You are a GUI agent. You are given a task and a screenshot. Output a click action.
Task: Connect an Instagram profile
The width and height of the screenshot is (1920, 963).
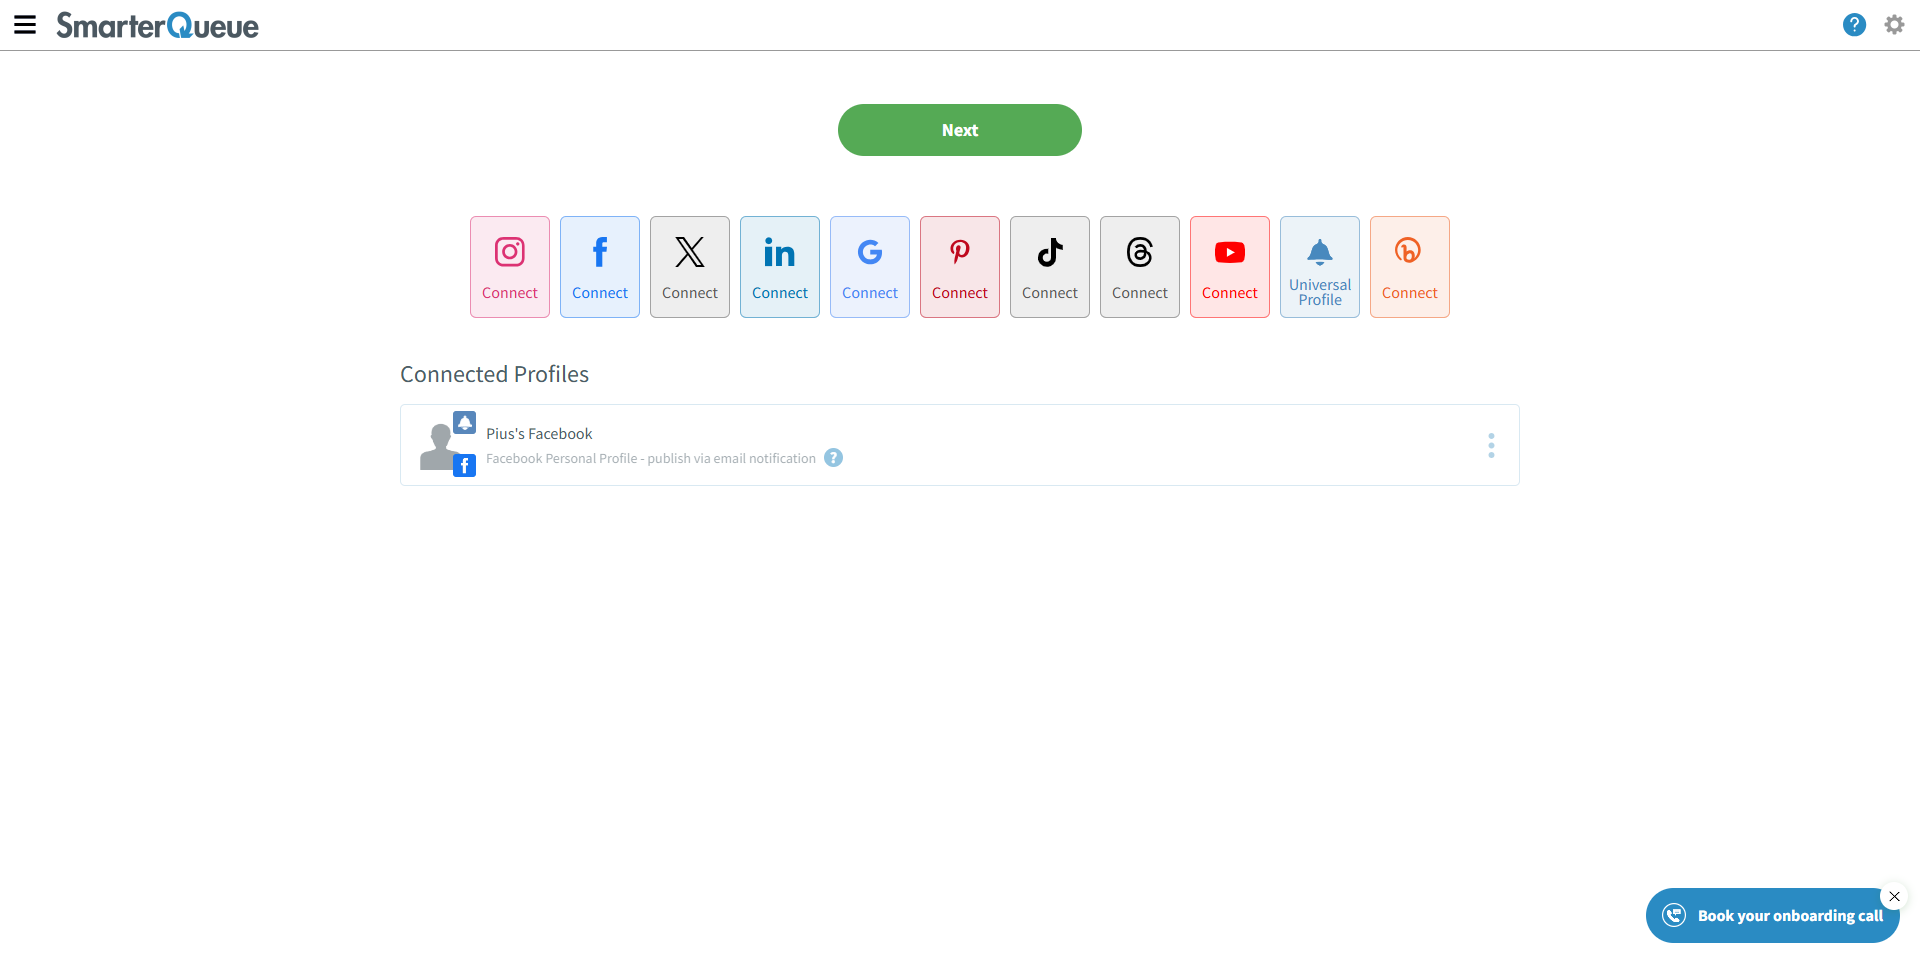point(510,267)
